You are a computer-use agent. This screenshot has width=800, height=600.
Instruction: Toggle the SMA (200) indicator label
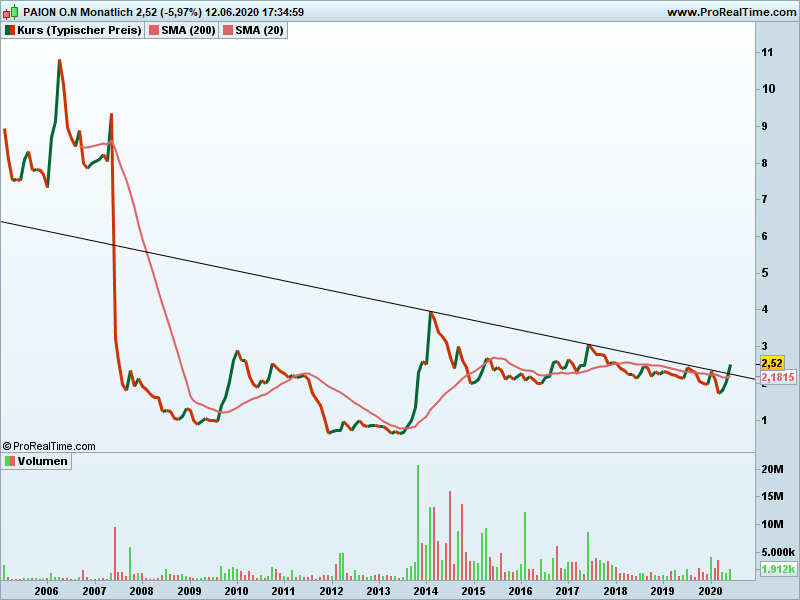188,31
